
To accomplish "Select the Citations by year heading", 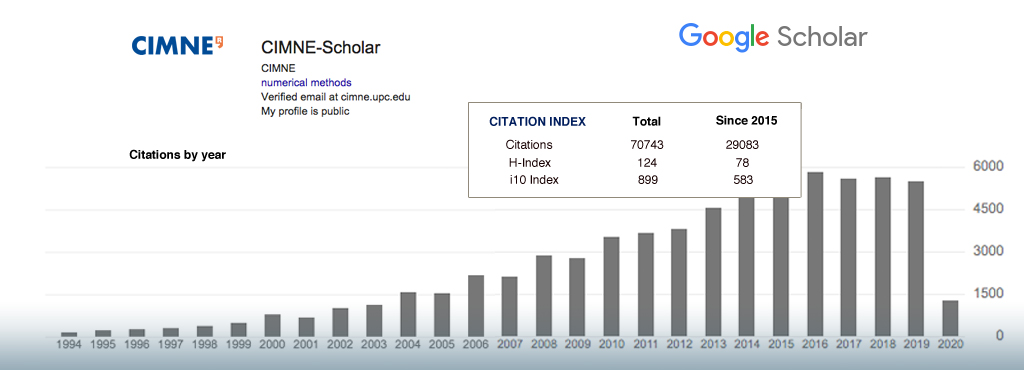I will (178, 155).
